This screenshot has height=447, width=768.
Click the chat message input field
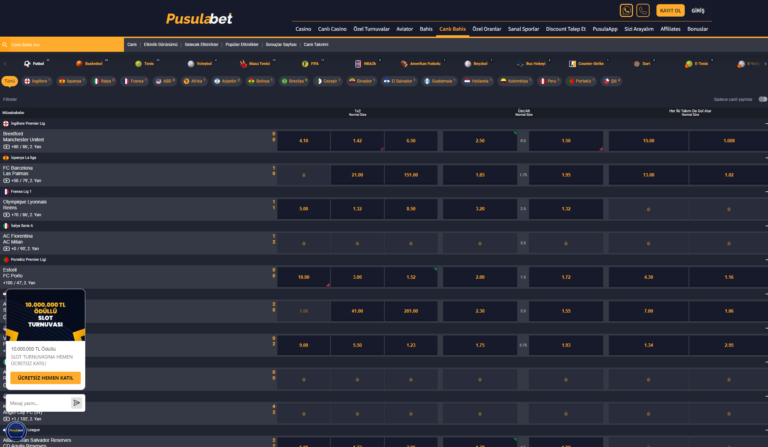[36, 402]
